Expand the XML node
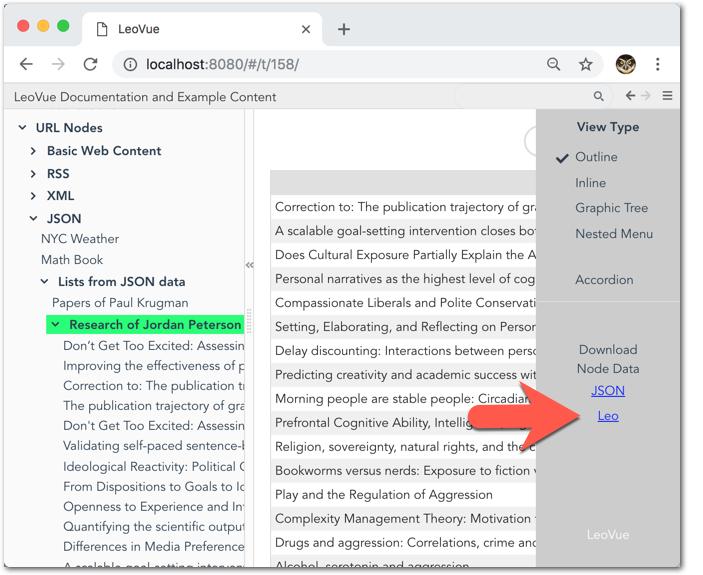 click(33, 196)
